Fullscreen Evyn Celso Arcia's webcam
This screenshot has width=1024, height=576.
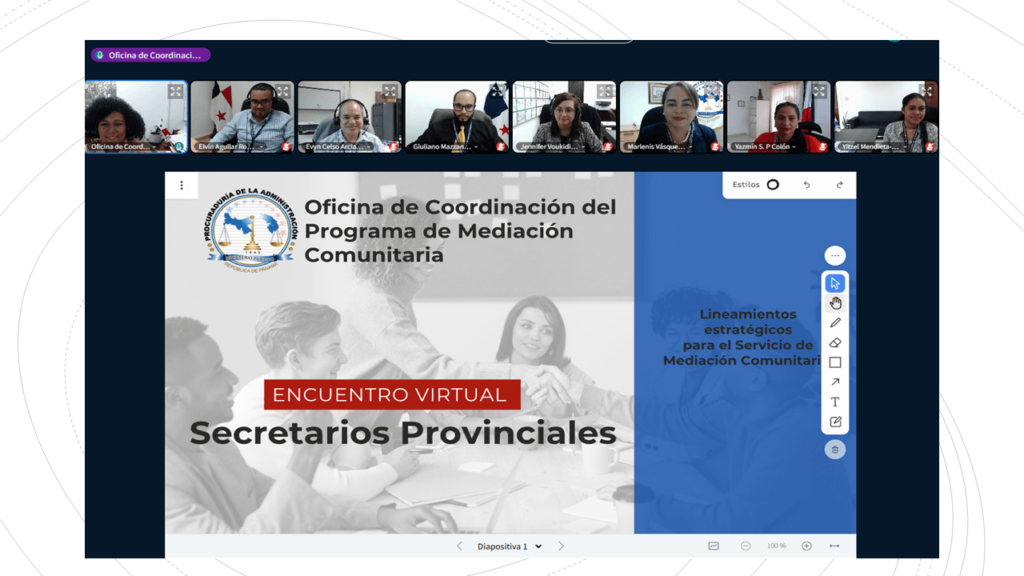click(389, 92)
